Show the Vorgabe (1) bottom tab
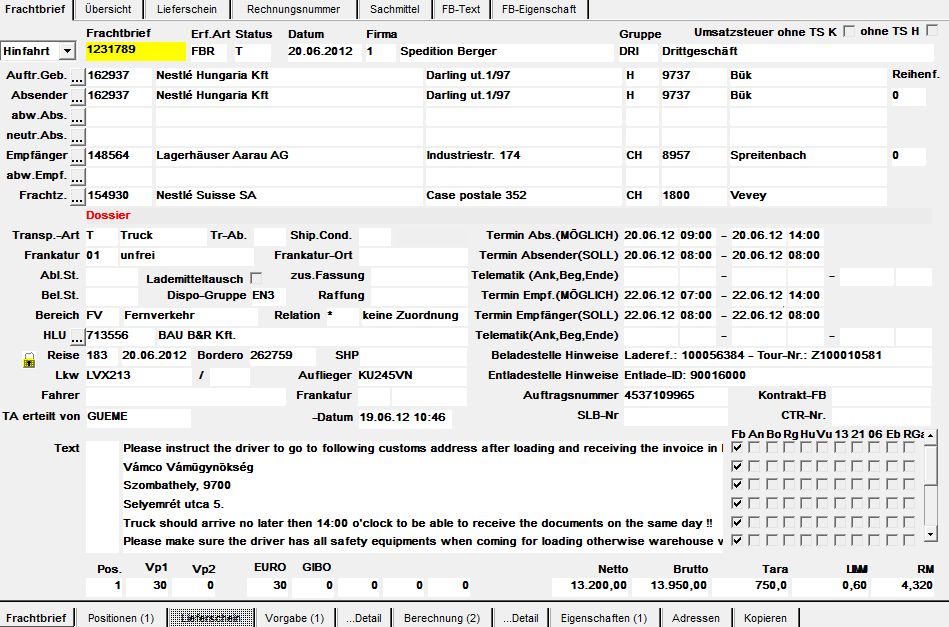 (x=295, y=618)
